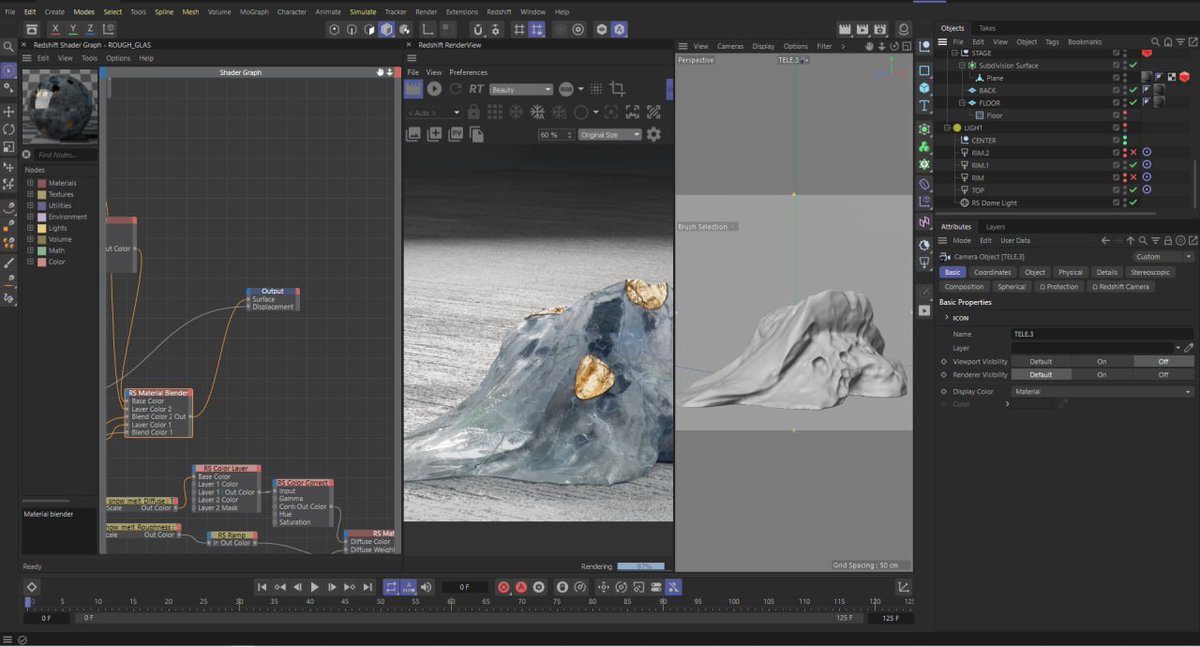1200x647 pixels.
Task: Open the Coordinates attribute tab
Action: pyautogui.click(x=993, y=272)
